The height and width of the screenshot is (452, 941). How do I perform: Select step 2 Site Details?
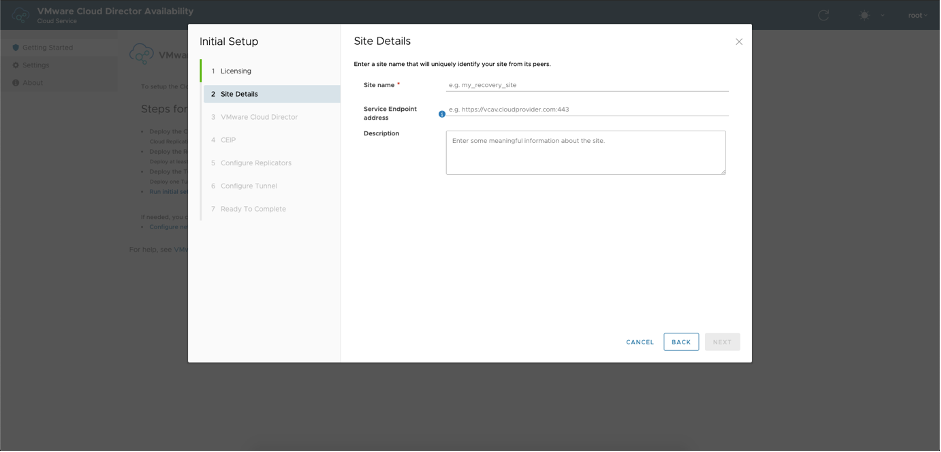pos(239,94)
